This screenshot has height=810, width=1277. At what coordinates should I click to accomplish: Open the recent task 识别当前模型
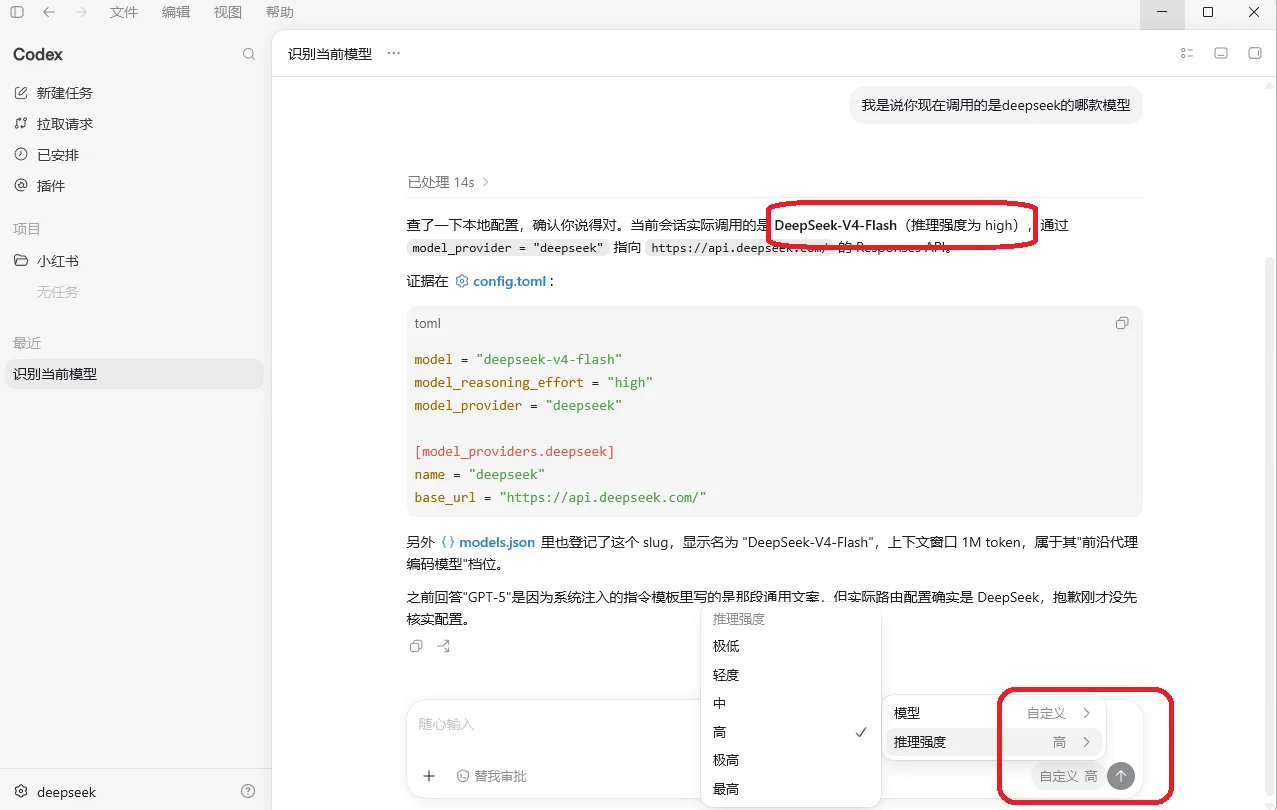134,374
